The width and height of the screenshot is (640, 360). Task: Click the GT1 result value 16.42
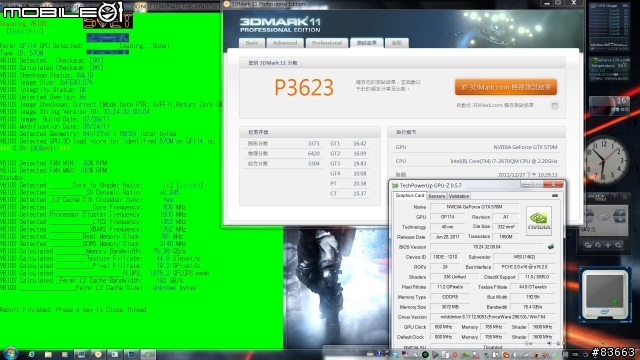point(360,144)
